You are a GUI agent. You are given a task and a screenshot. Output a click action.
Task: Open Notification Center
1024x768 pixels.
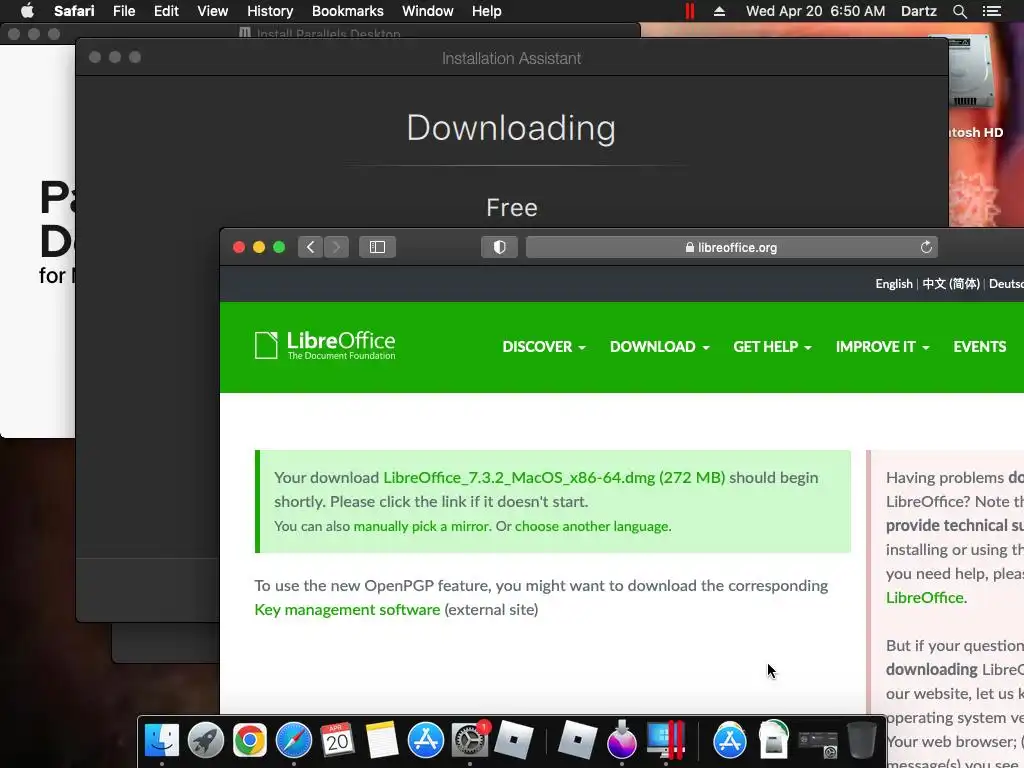pos(991,11)
